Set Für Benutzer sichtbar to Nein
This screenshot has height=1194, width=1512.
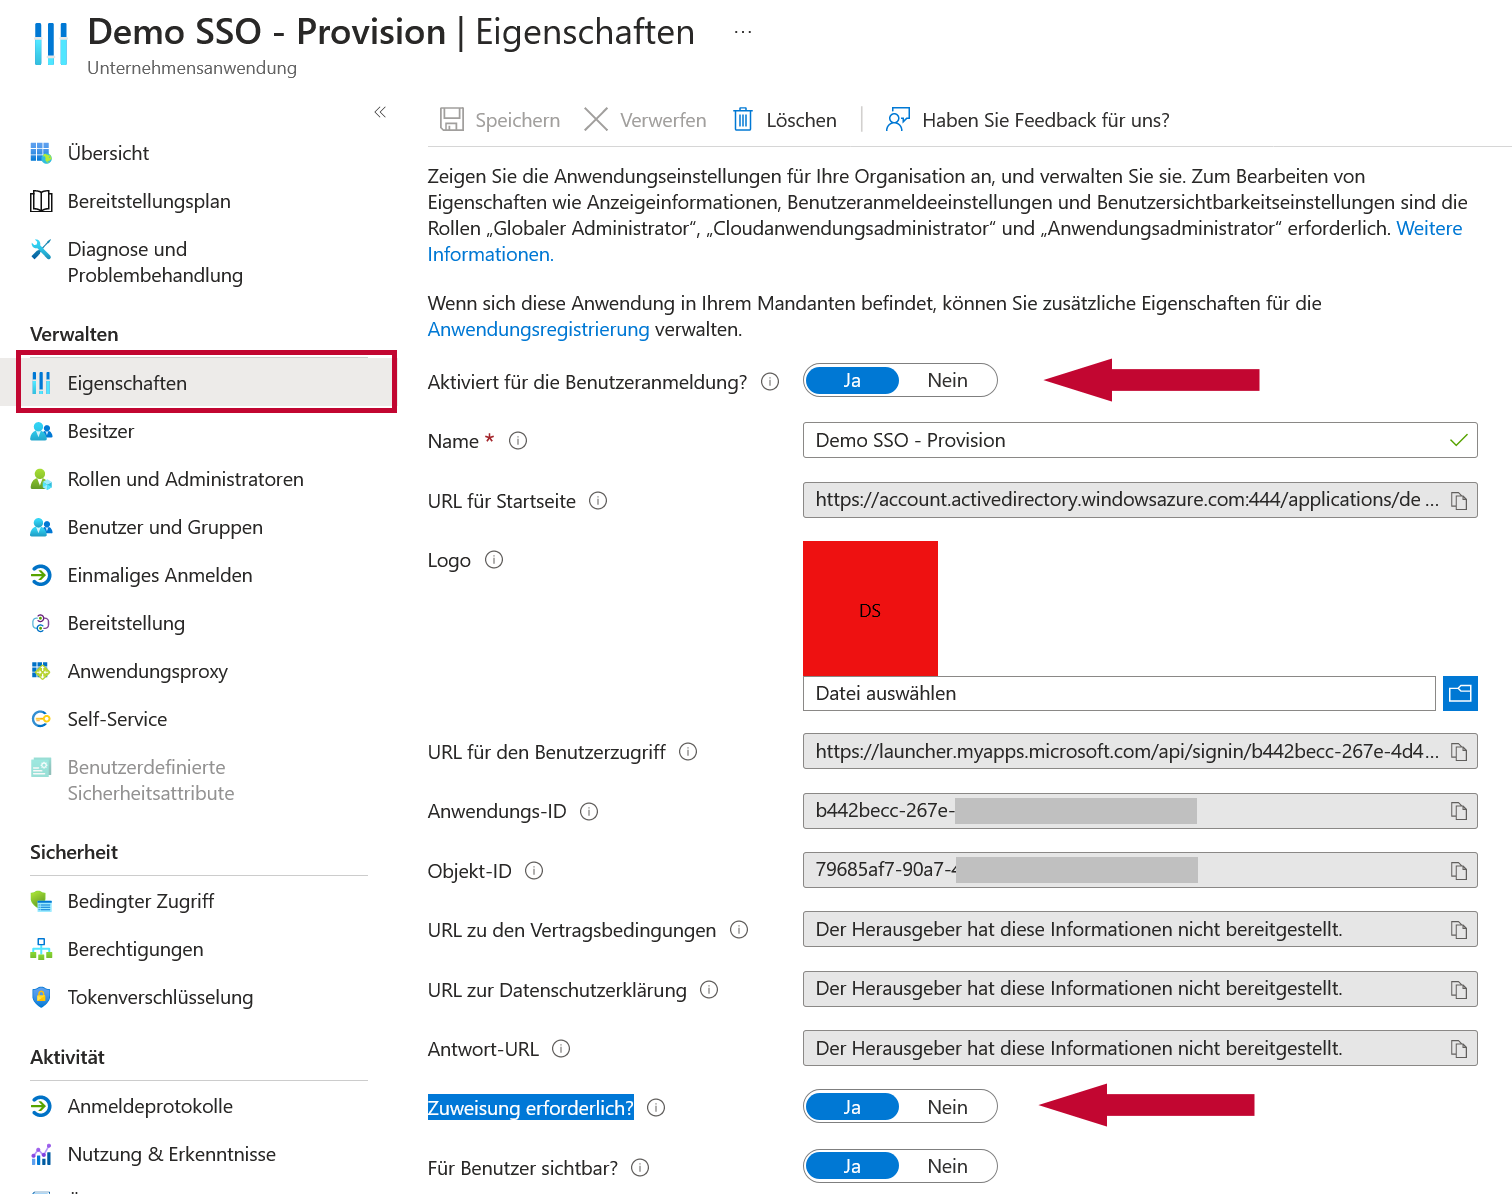pyautogui.click(x=947, y=1166)
